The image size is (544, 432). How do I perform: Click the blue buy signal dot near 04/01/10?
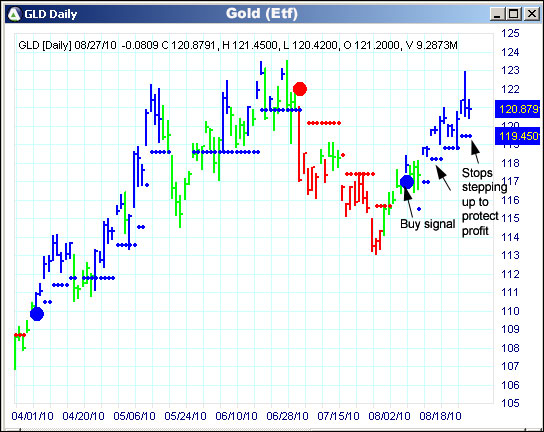[x=37, y=314]
